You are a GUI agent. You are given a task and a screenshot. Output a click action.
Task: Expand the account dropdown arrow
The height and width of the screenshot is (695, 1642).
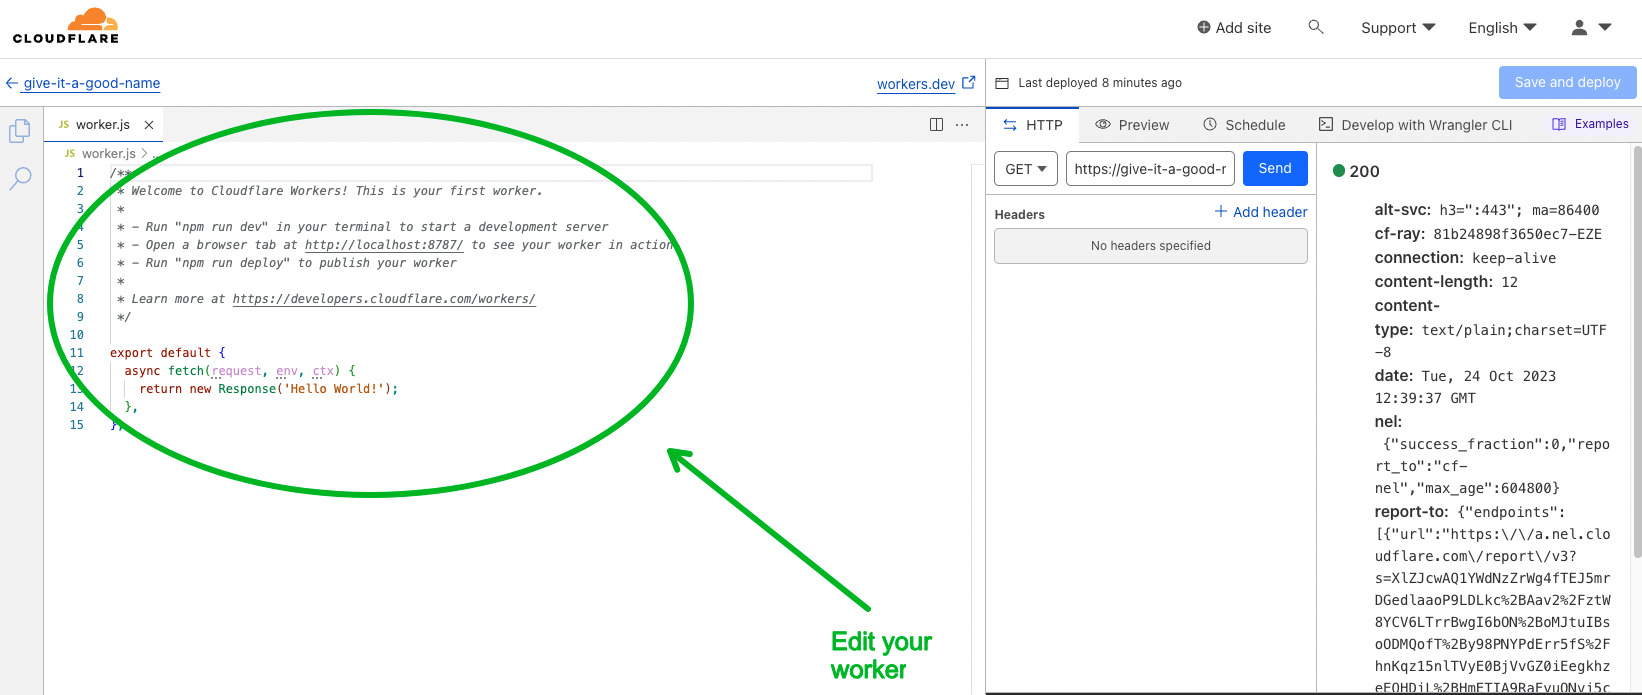point(1605,28)
